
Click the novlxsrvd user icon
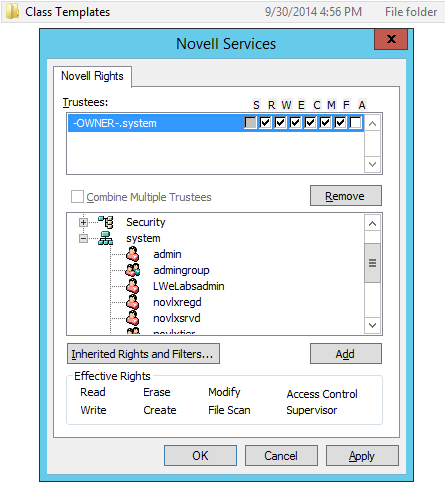tap(133, 318)
